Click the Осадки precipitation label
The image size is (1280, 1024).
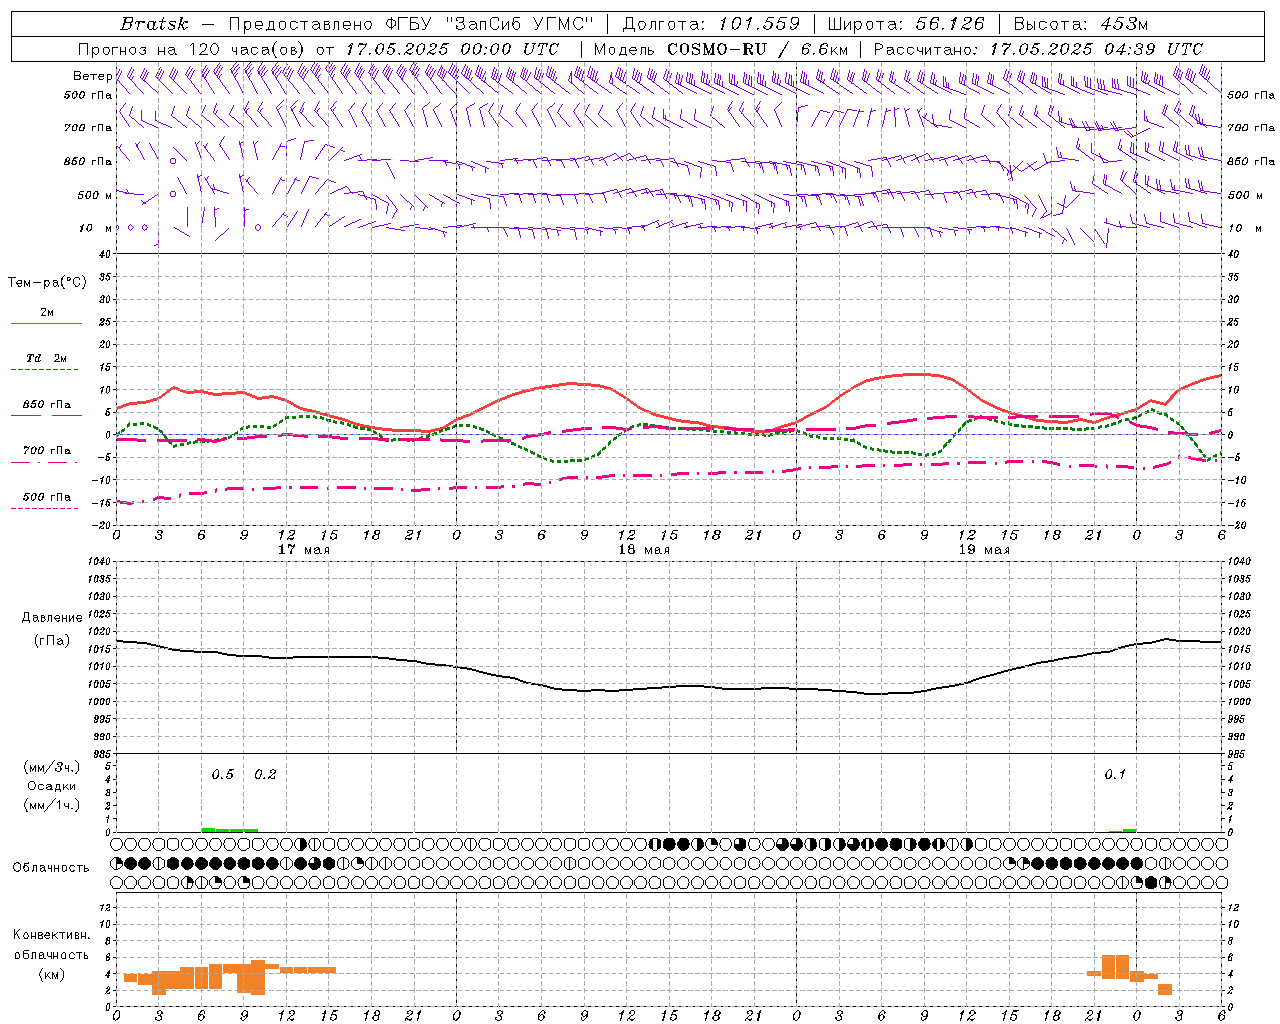pyautogui.click(x=52, y=786)
